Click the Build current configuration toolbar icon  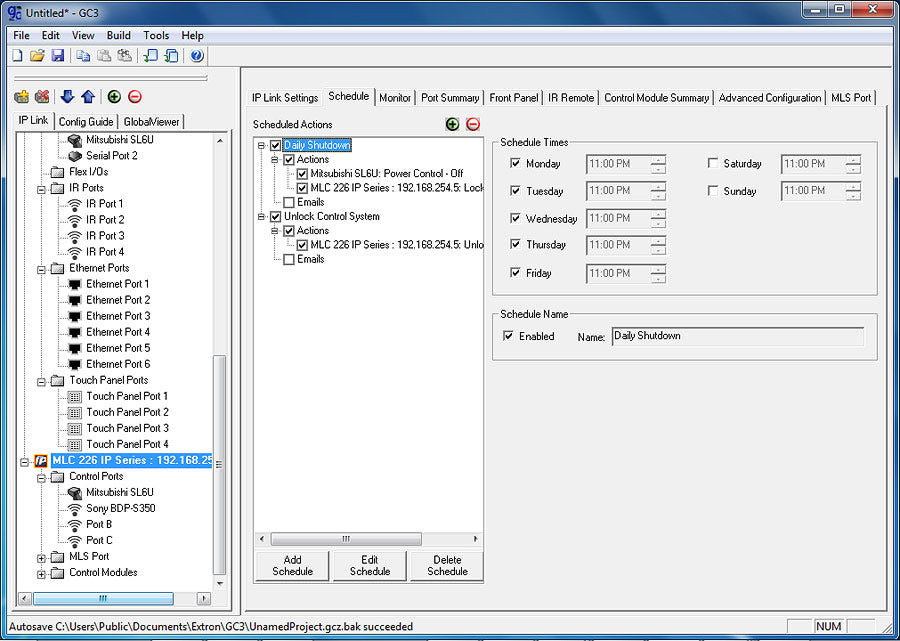point(150,56)
